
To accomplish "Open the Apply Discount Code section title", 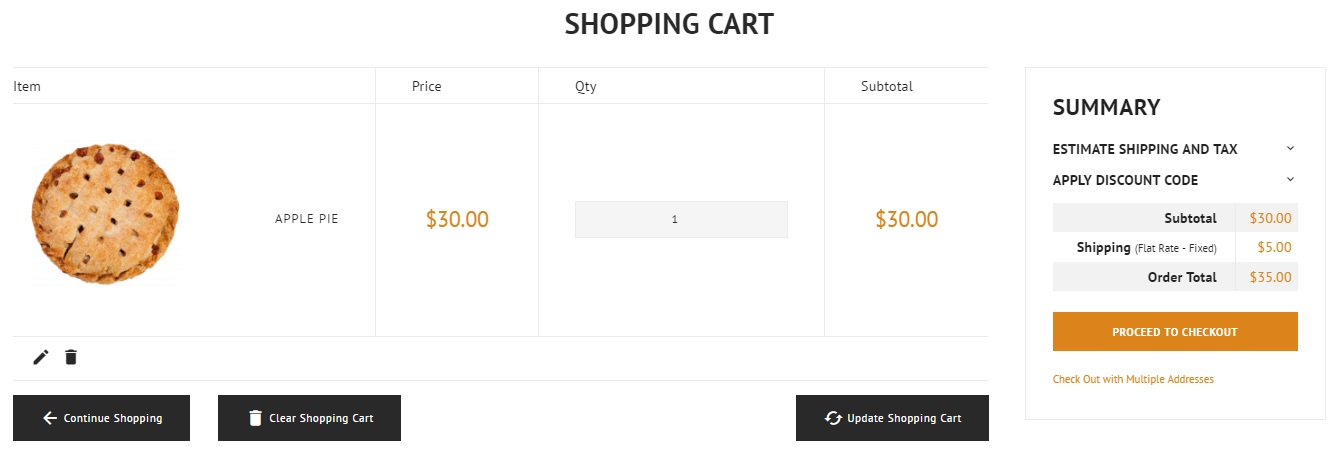I will pyautogui.click(x=1125, y=180).
